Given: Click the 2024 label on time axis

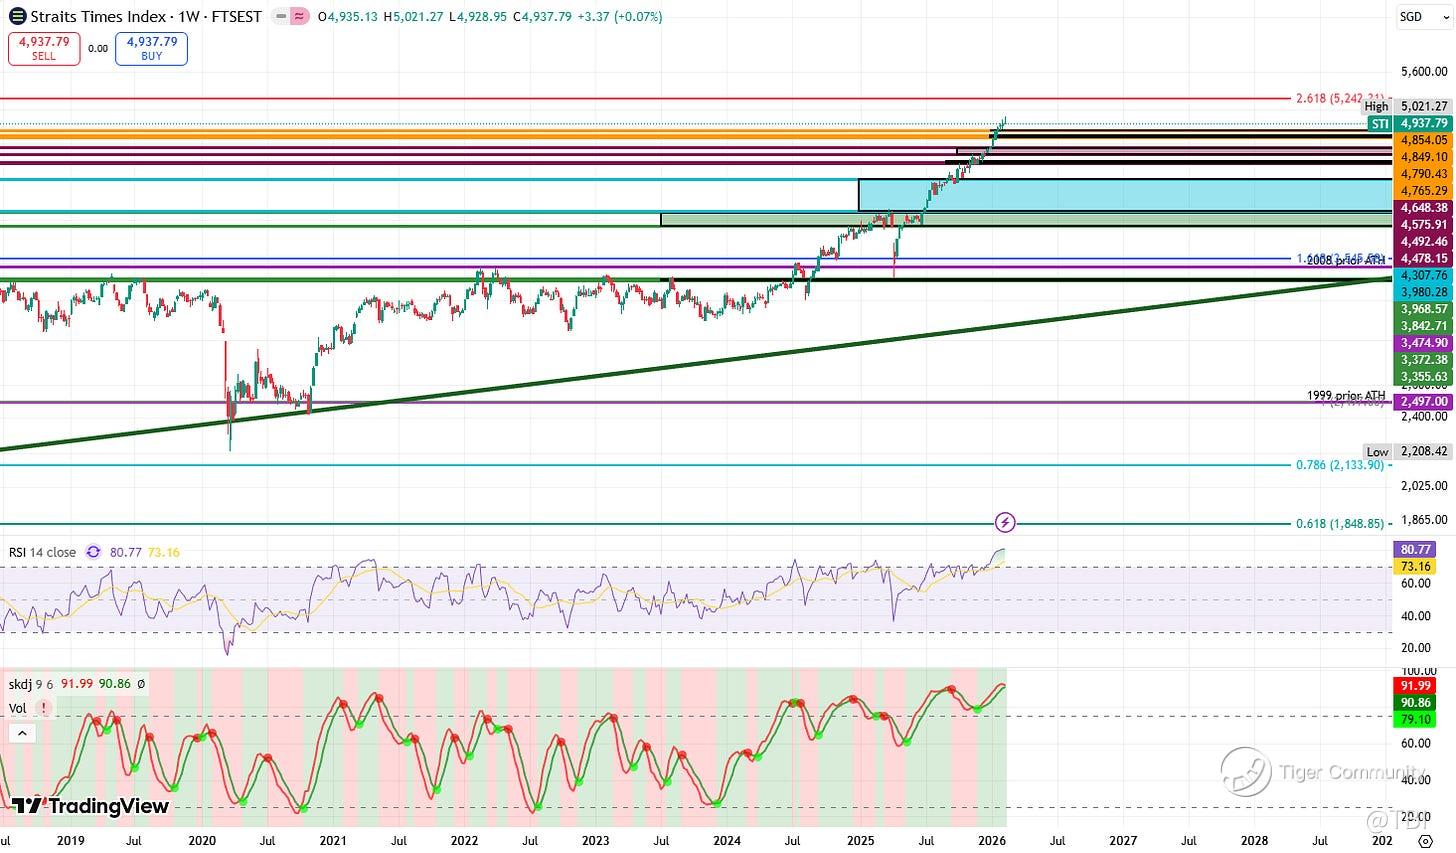Looking at the screenshot, I should tap(727, 842).
